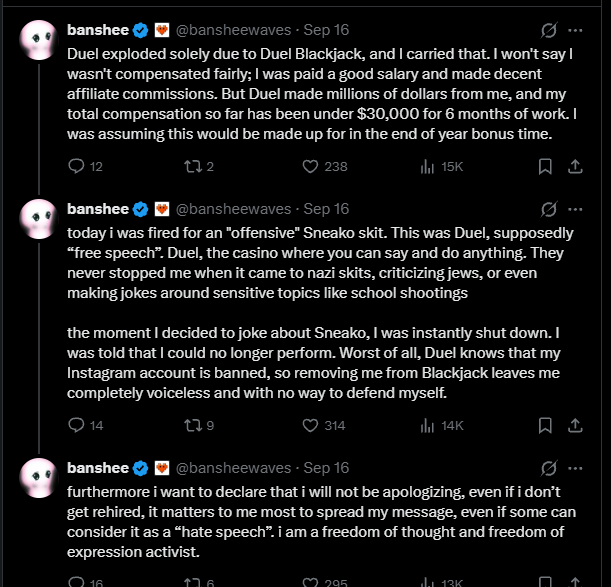Bookmark the first tweet about Duel Blackjack
611x587 pixels.
pyautogui.click(x=545, y=166)
